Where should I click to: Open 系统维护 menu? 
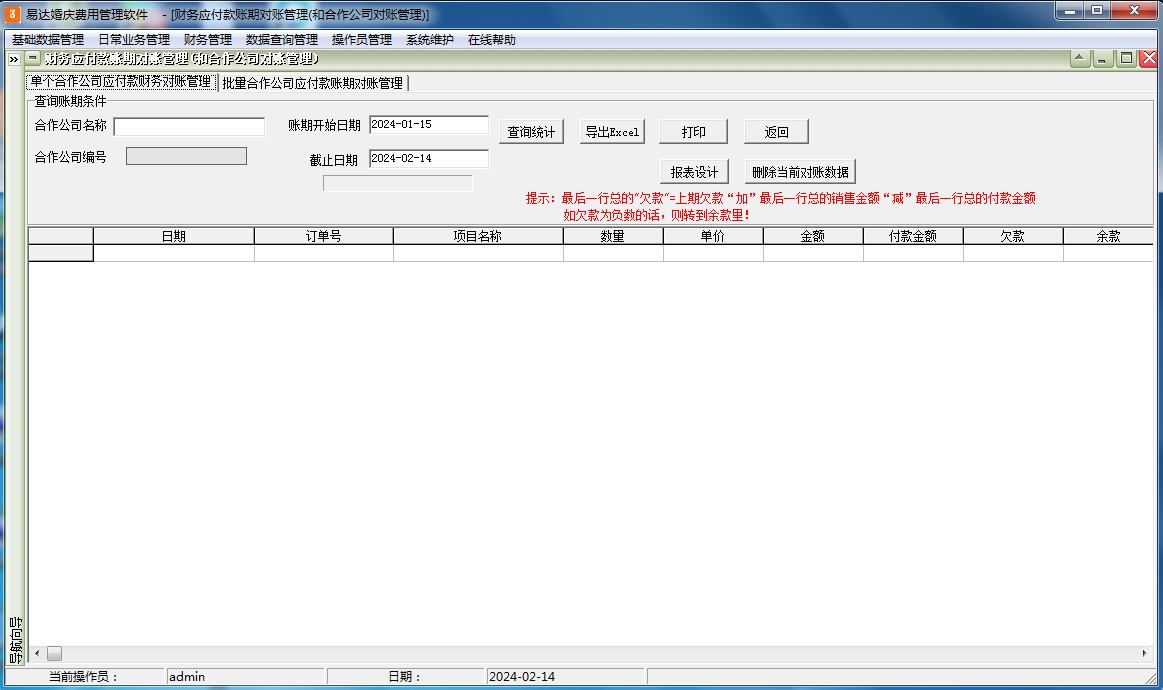(429, 39)
